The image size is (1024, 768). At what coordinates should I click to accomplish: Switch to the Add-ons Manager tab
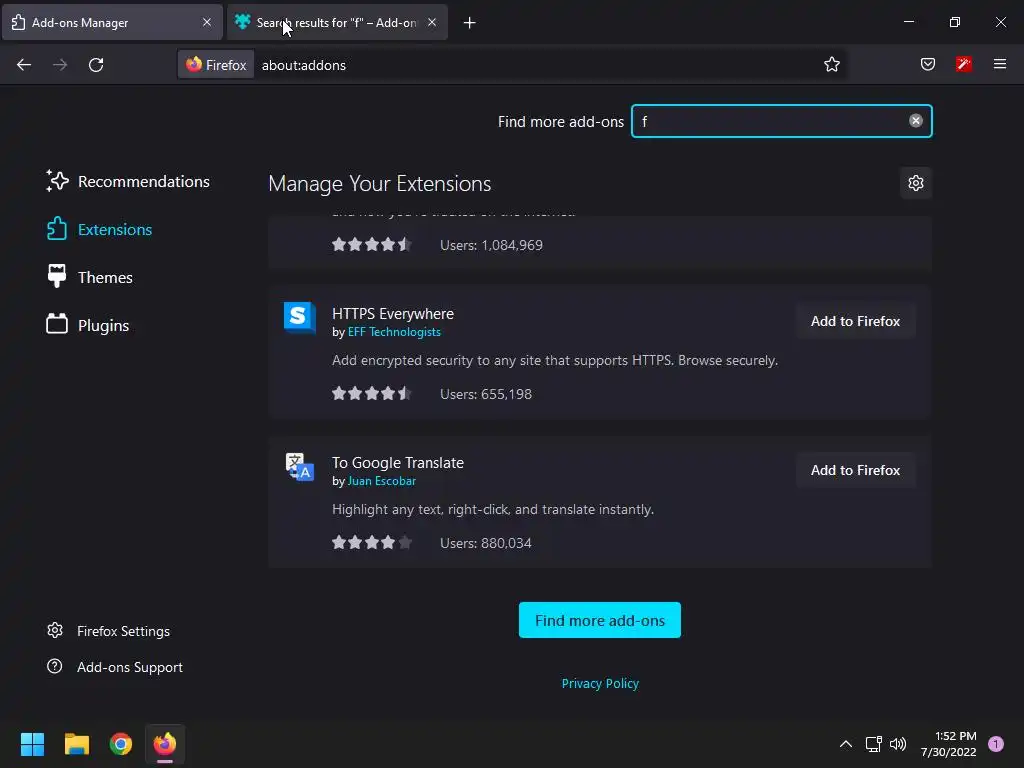112,23
